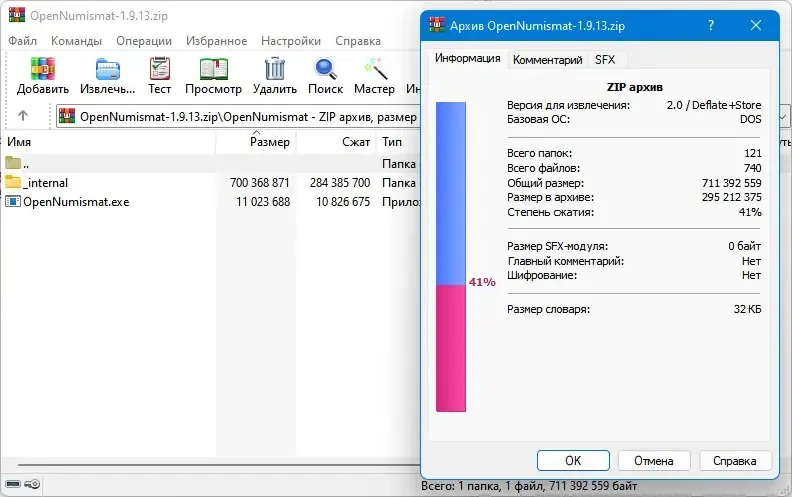
Task: Select the _internal folder name
Action: point(46,182)
